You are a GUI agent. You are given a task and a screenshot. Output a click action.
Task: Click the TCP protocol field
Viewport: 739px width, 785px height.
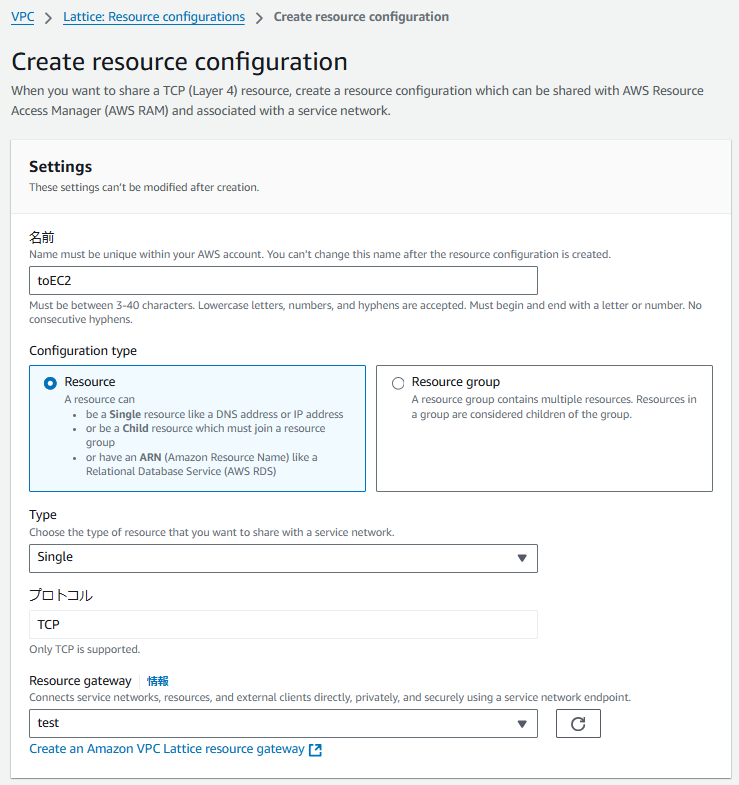click(283, 624)
